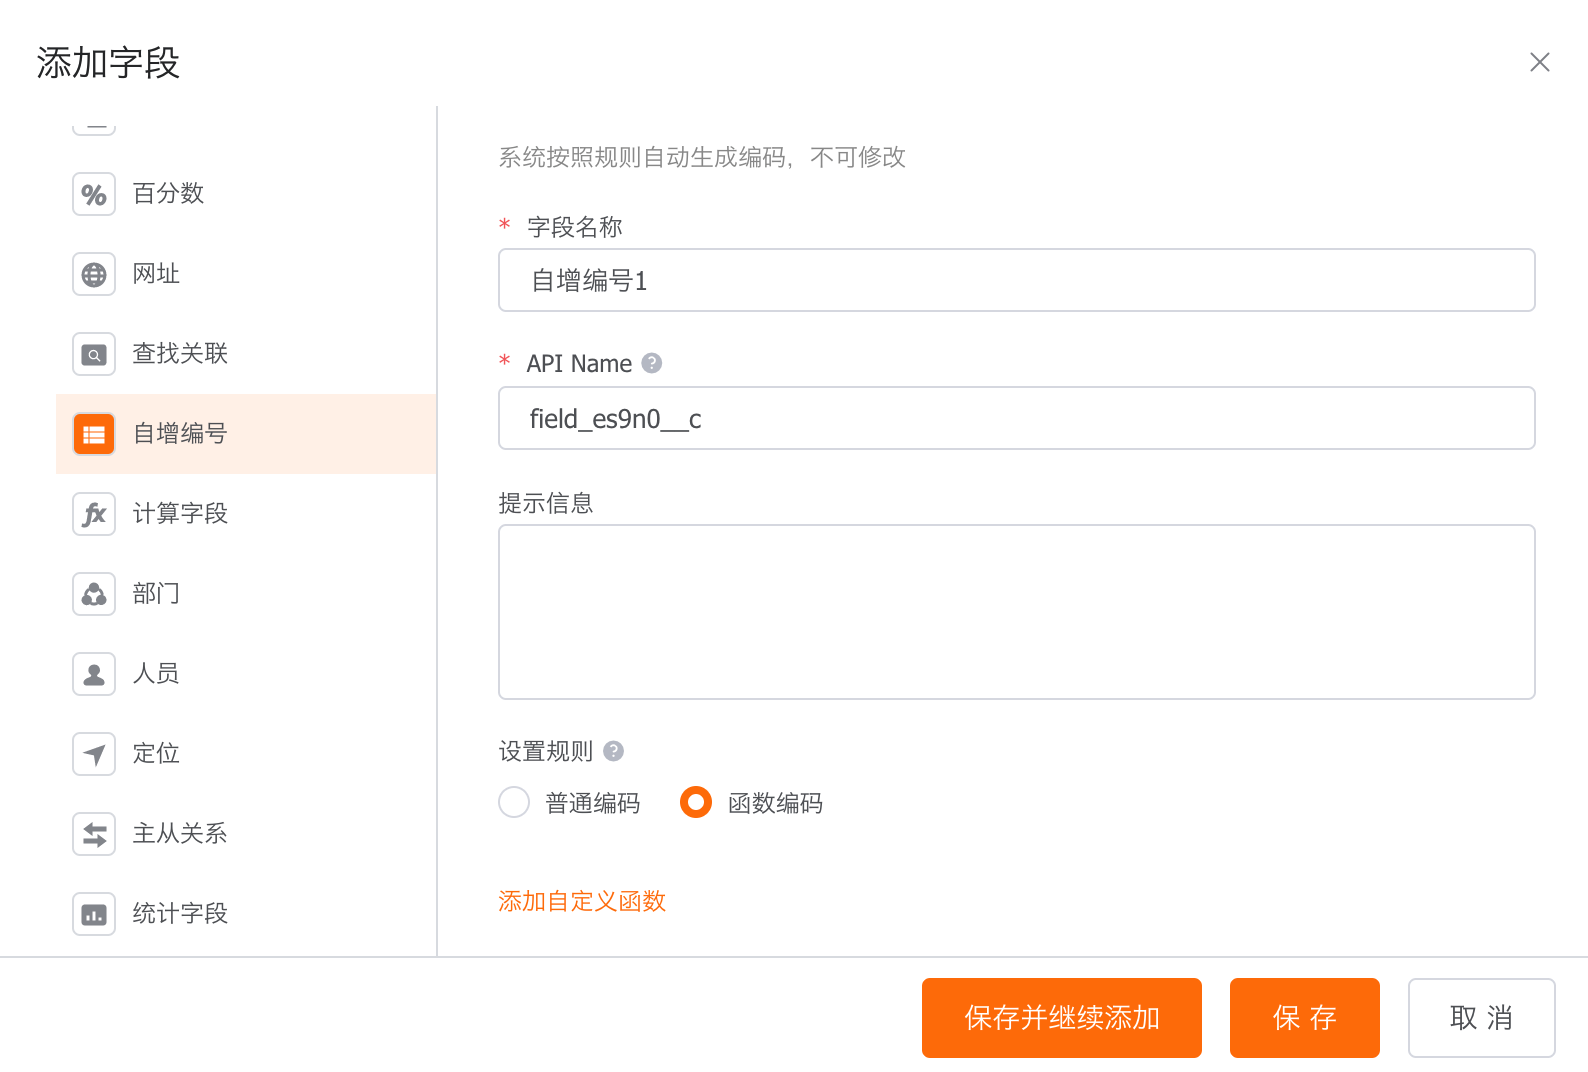Choose 主从关系 field type
This screenshot has width=1588, height=1072.
pos(246,834)
